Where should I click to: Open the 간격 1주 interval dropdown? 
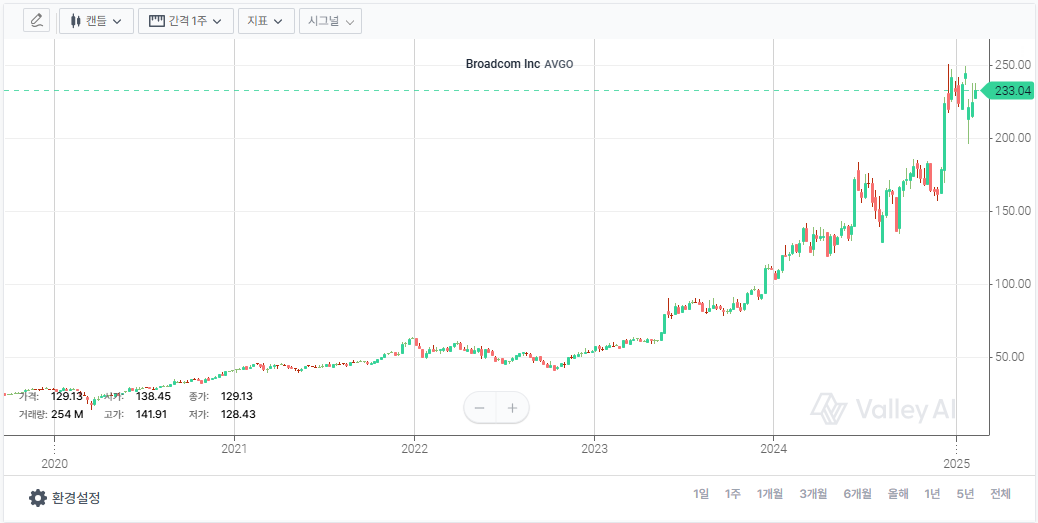pos(185,21)
